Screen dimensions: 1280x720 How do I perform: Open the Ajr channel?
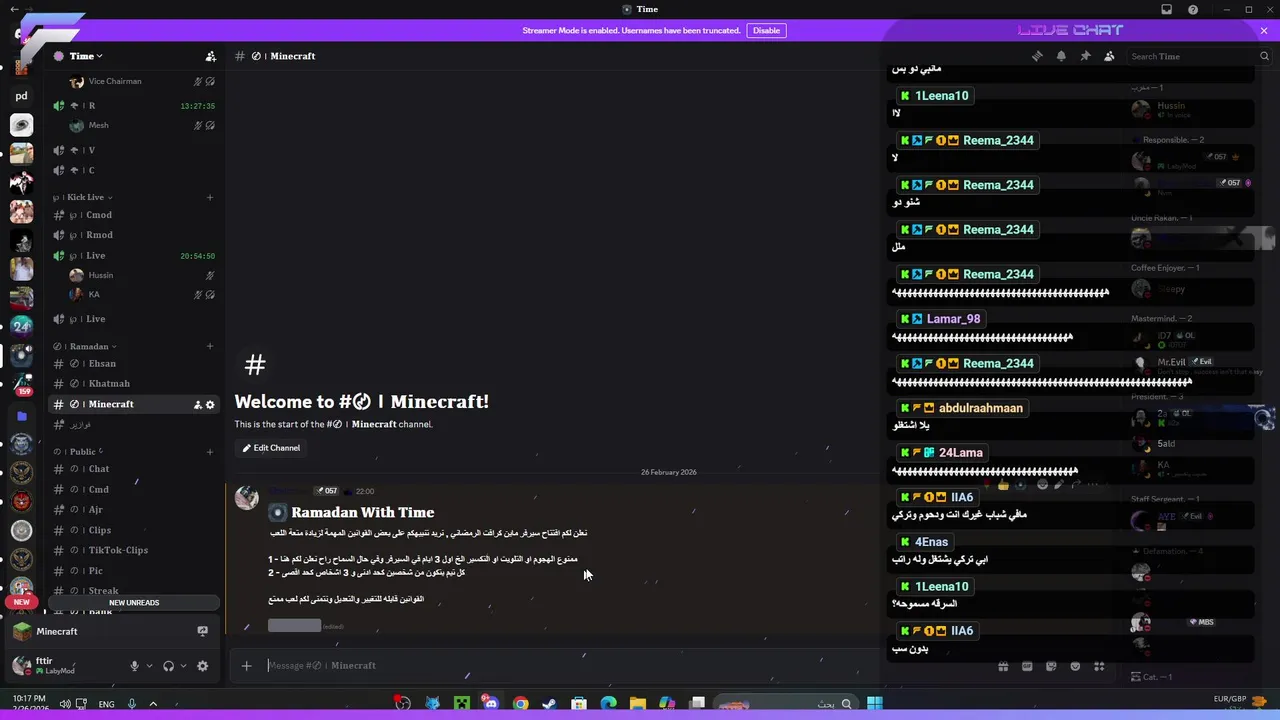(x=135, y=510)
